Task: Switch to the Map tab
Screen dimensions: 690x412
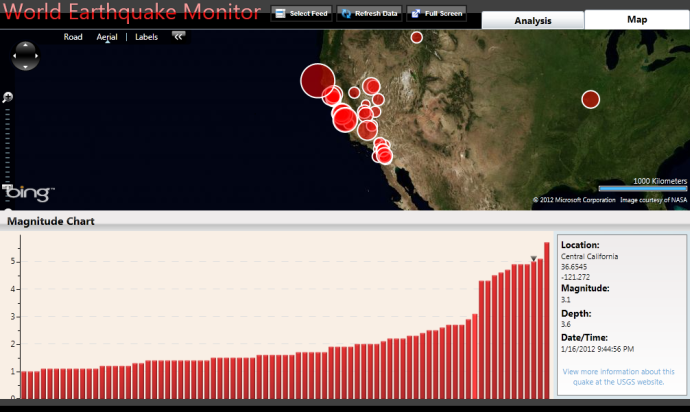Action: tap(637, 19)
